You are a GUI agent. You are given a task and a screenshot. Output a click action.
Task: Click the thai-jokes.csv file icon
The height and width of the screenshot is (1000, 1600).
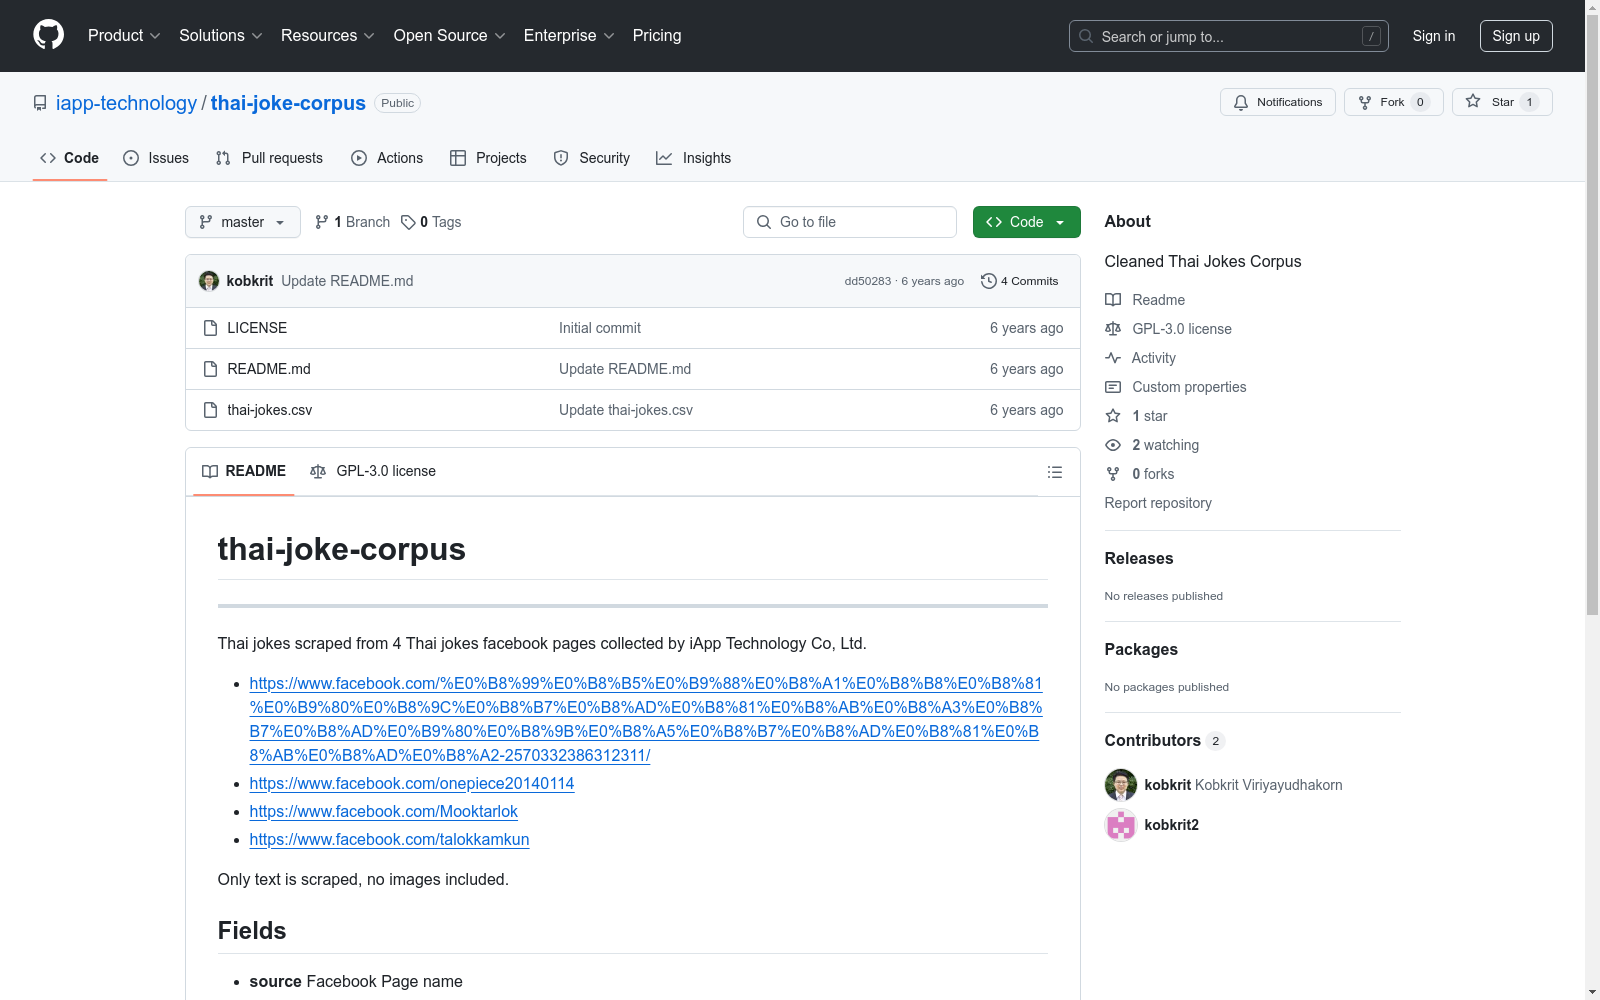[210, 410]
